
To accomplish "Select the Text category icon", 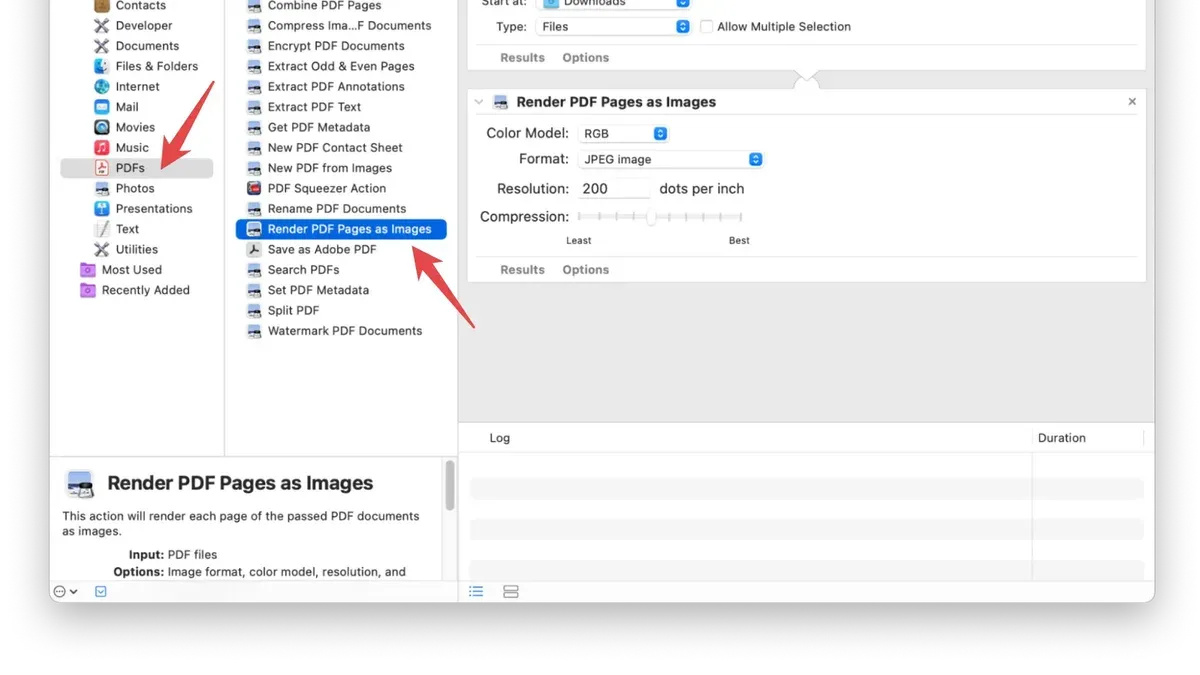I will [102, 229].
